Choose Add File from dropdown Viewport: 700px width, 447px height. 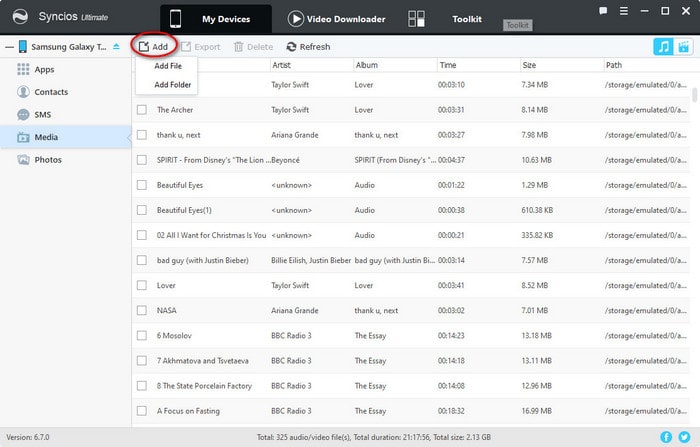click(x=168, y=66)
